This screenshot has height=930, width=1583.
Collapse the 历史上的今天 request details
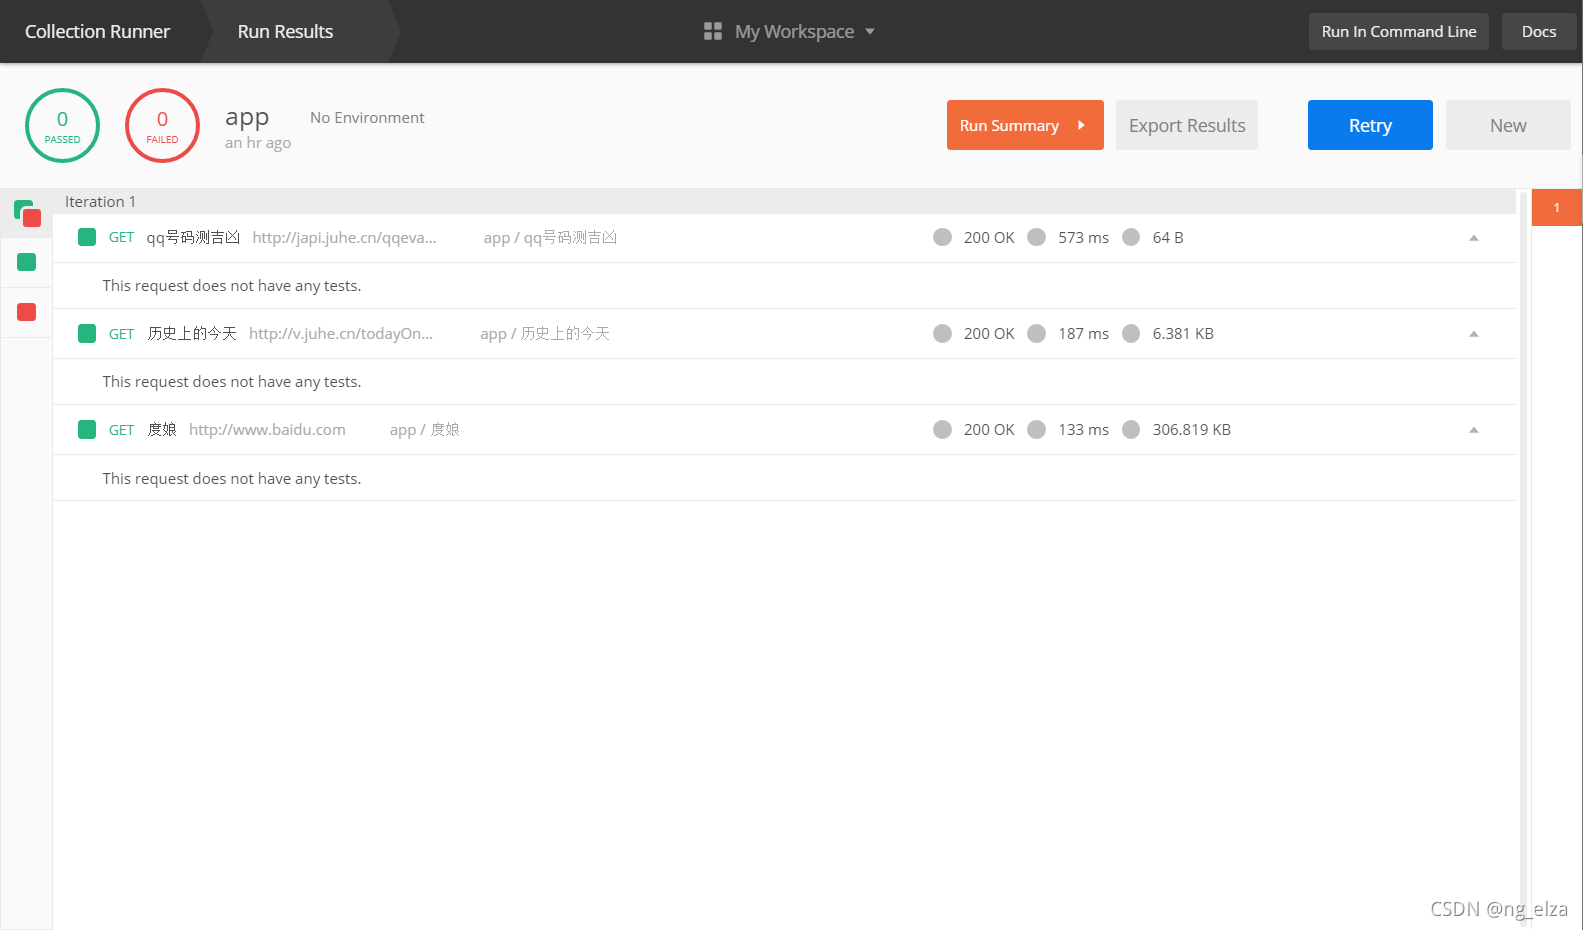click(1473, 334)
